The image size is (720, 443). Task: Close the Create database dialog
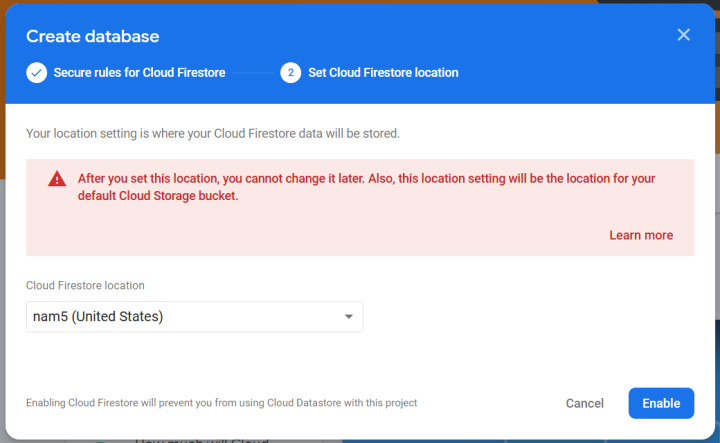(x=683, y=35)
